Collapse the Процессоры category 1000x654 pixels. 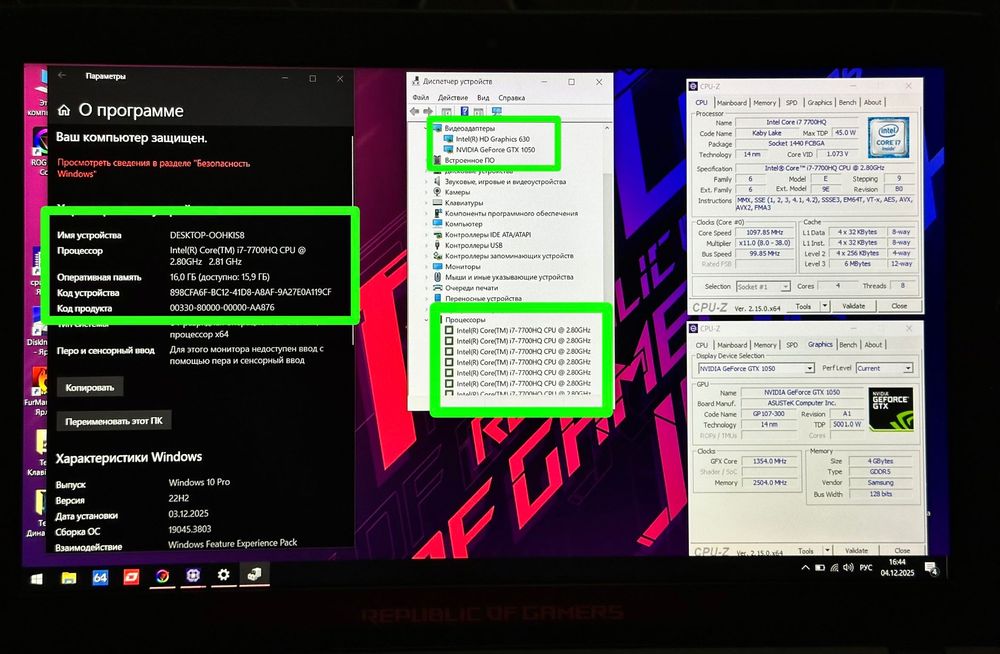(427, 320)
